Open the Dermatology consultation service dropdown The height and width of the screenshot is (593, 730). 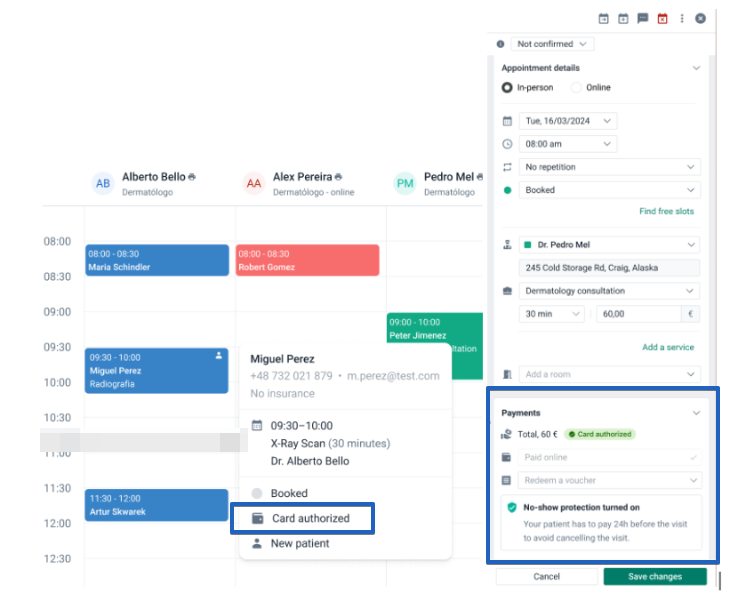pos(609,291)
